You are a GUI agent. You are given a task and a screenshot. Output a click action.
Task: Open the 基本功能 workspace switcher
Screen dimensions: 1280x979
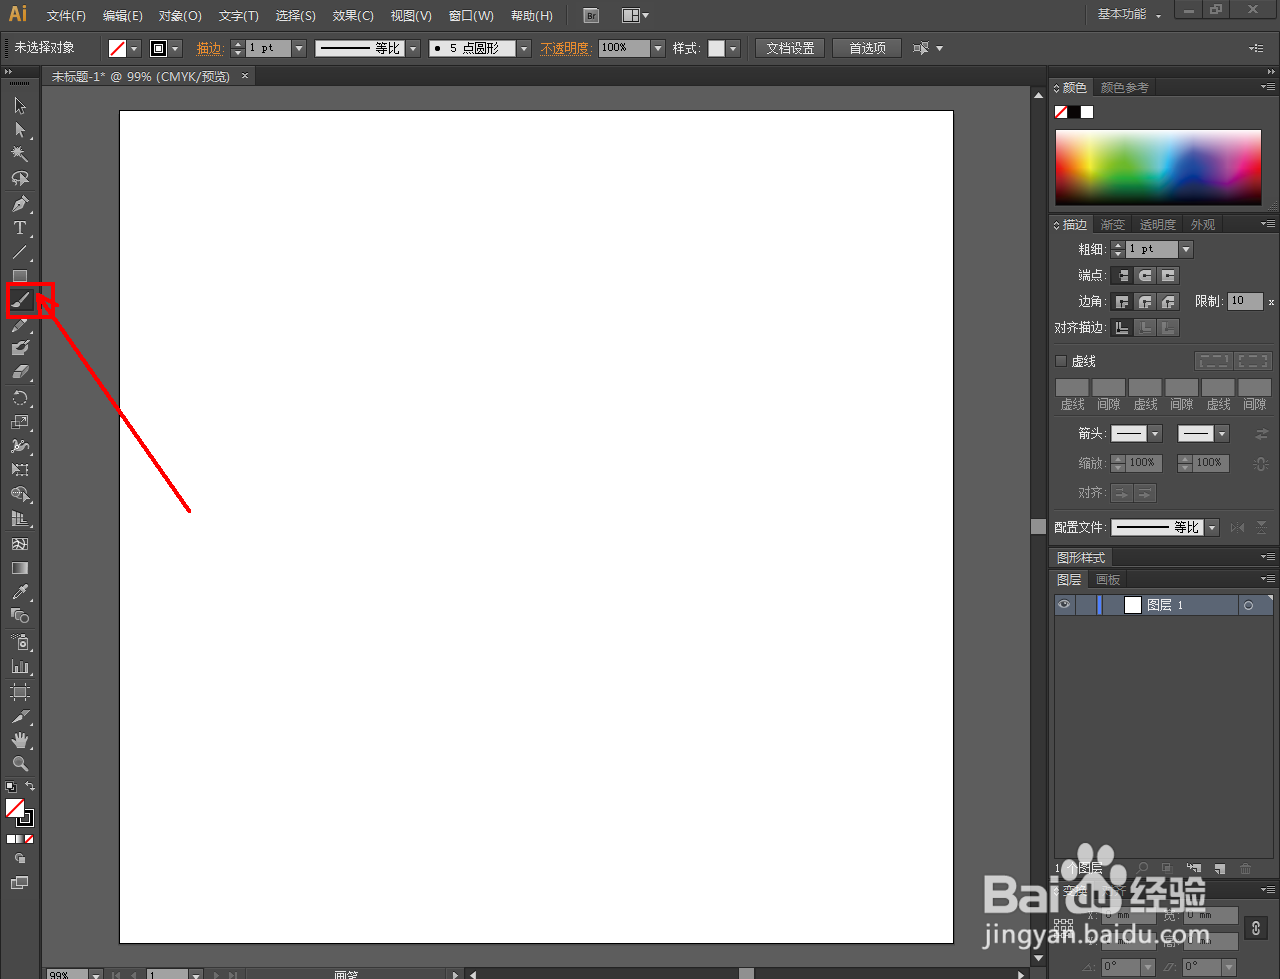1129,15
